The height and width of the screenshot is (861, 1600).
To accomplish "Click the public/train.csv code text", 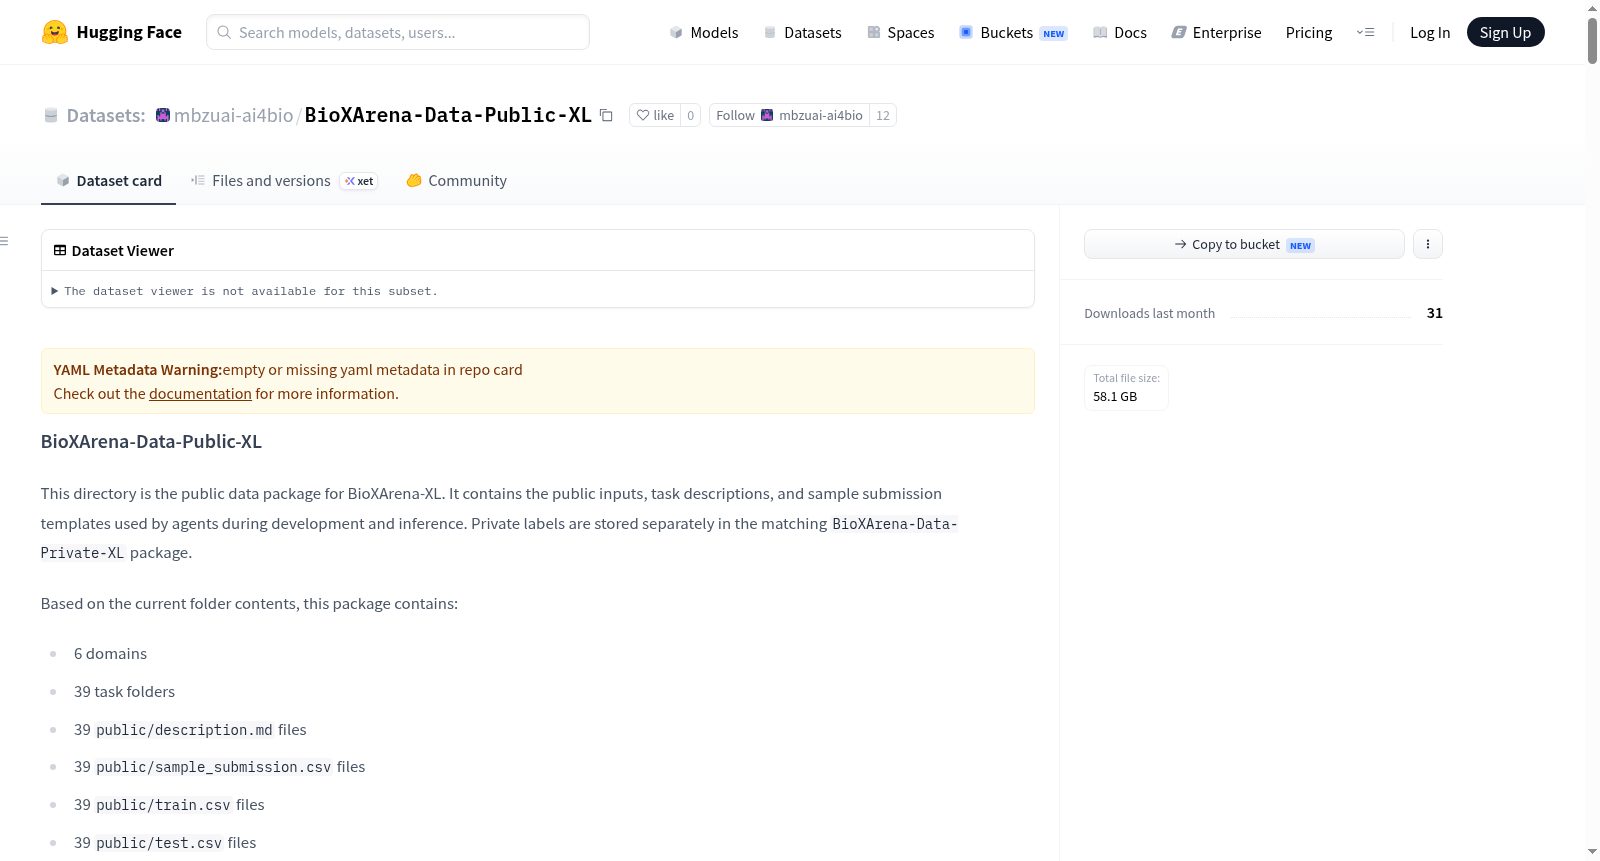I will tap(163, 805).
